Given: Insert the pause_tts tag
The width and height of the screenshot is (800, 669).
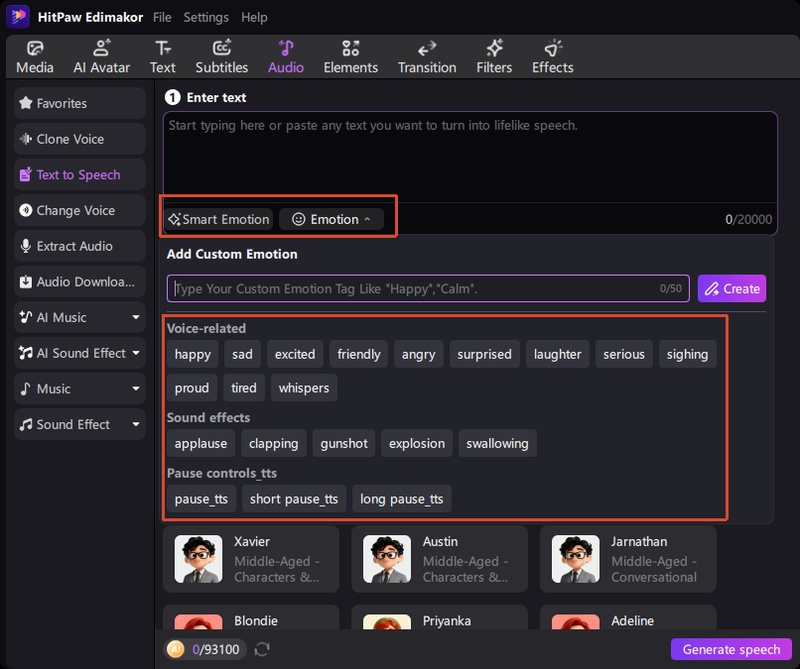Looking at the screenshot, I should point(201,499).
